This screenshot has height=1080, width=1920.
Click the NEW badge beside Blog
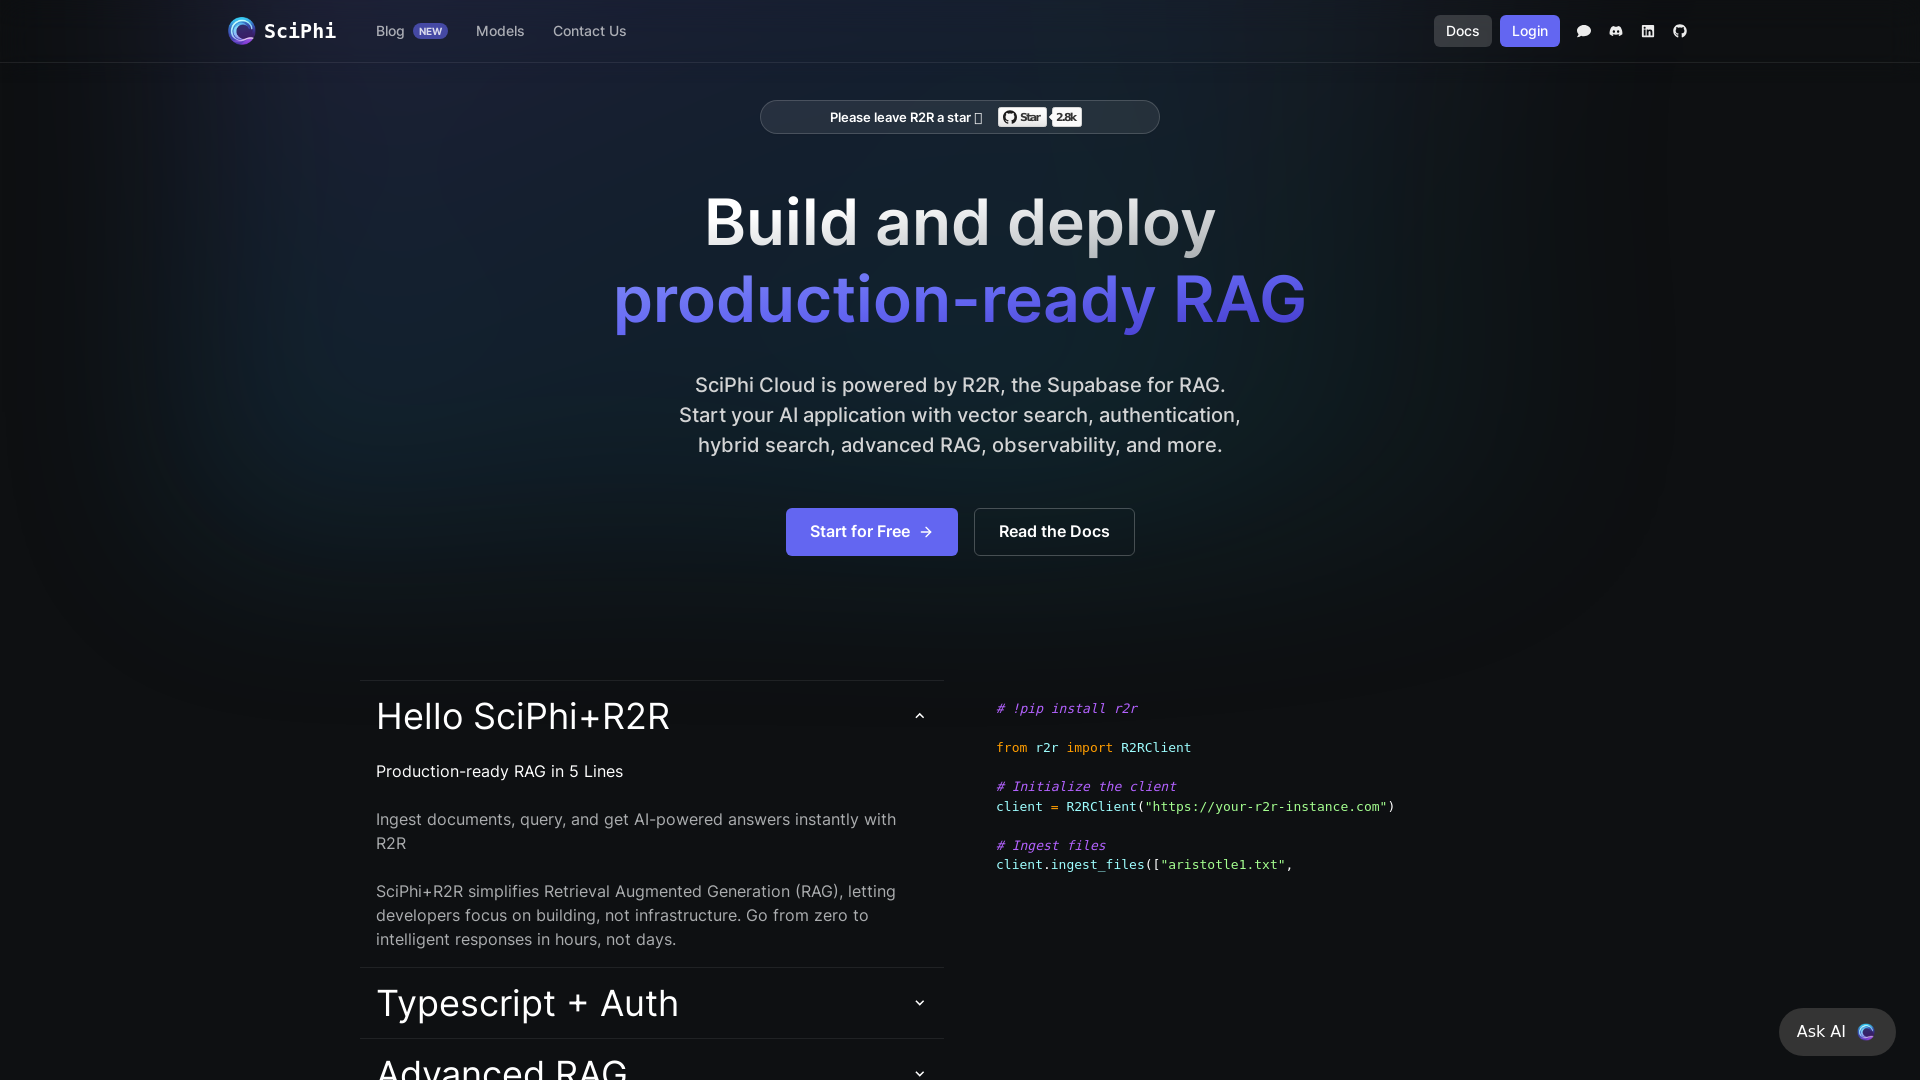430,31
